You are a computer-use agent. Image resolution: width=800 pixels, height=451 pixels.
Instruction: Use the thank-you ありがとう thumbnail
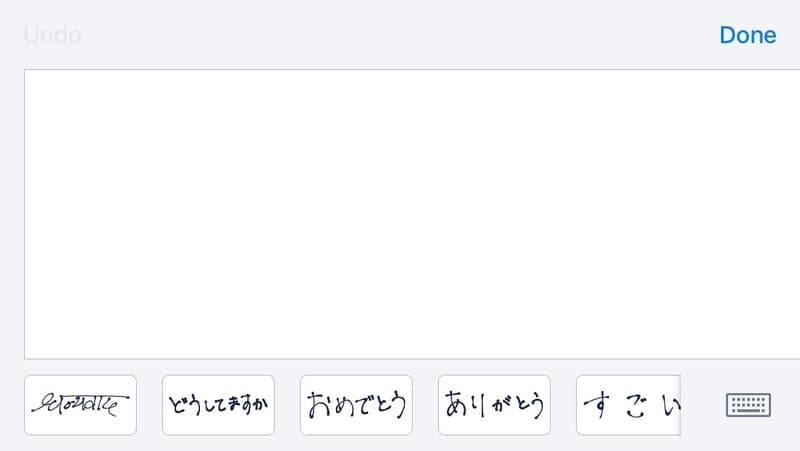(494, 405)
